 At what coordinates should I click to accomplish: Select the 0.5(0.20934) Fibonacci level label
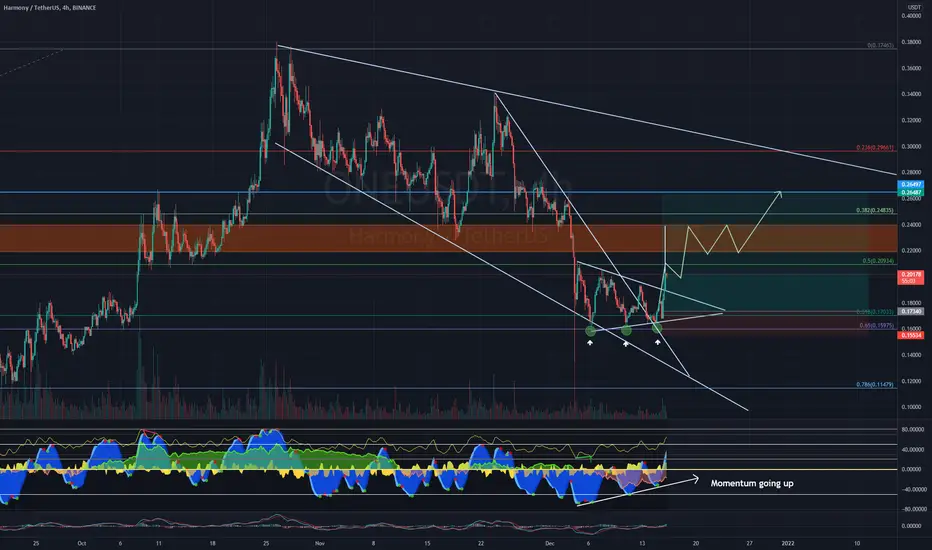878,261
